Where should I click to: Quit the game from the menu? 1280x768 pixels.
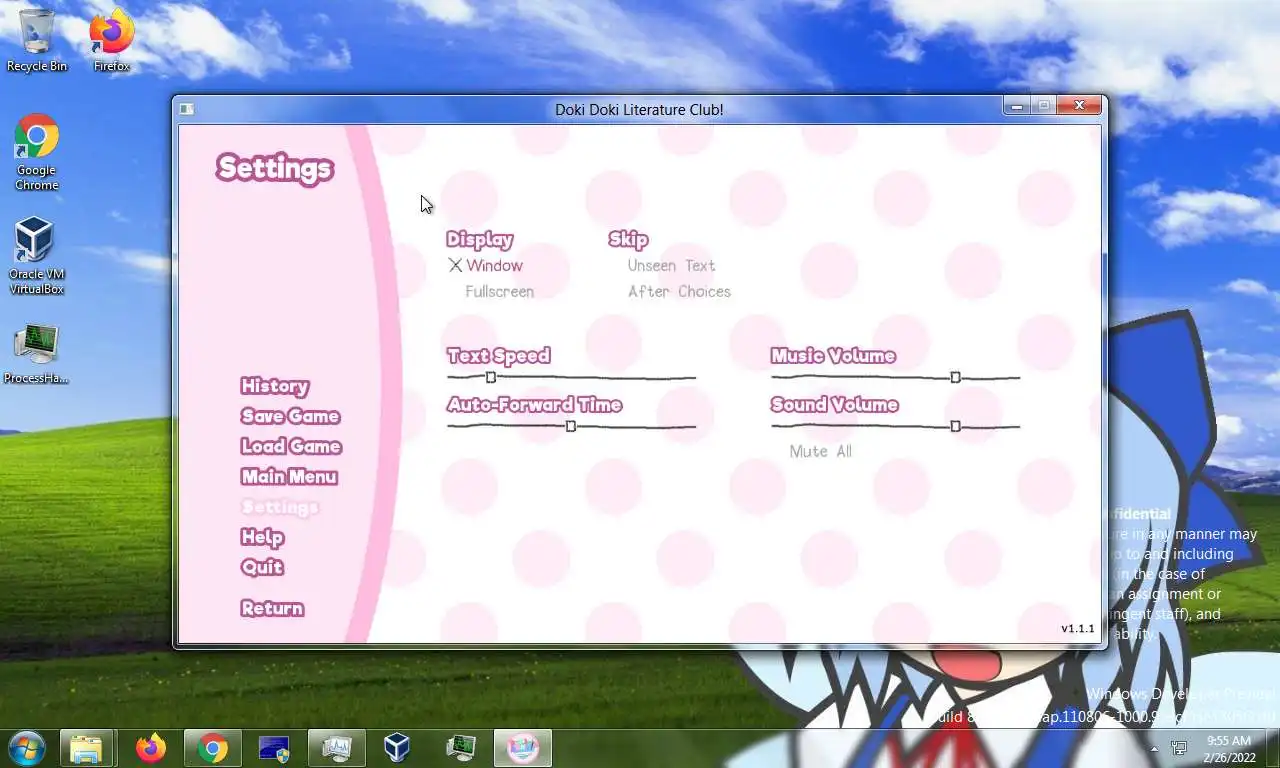(262, 567)
